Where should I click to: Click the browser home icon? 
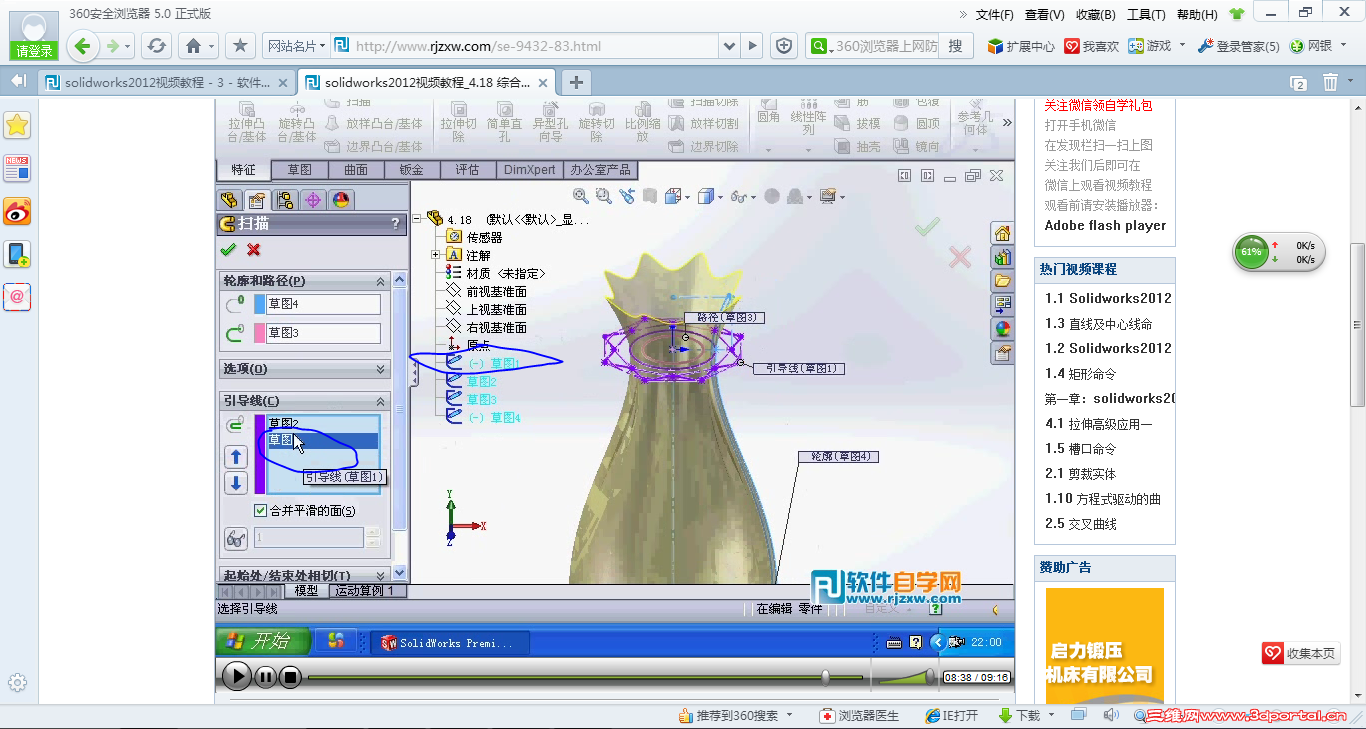(194, 46)
